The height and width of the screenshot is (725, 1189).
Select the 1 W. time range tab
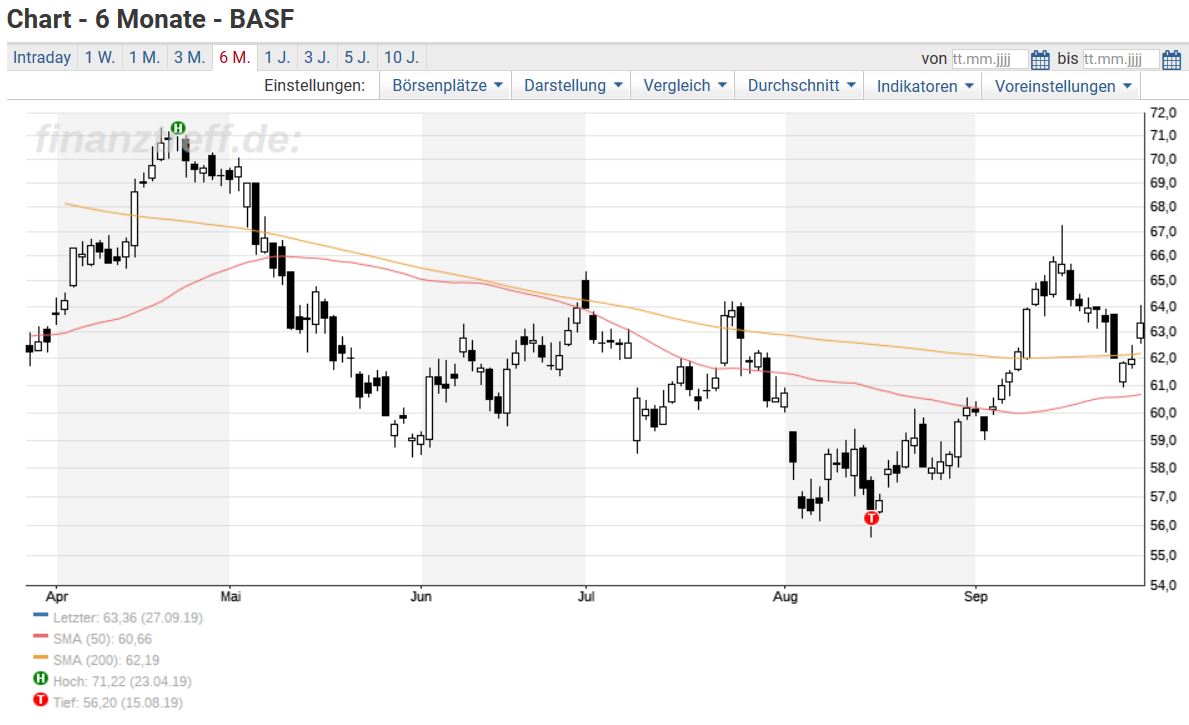point(99,58)
